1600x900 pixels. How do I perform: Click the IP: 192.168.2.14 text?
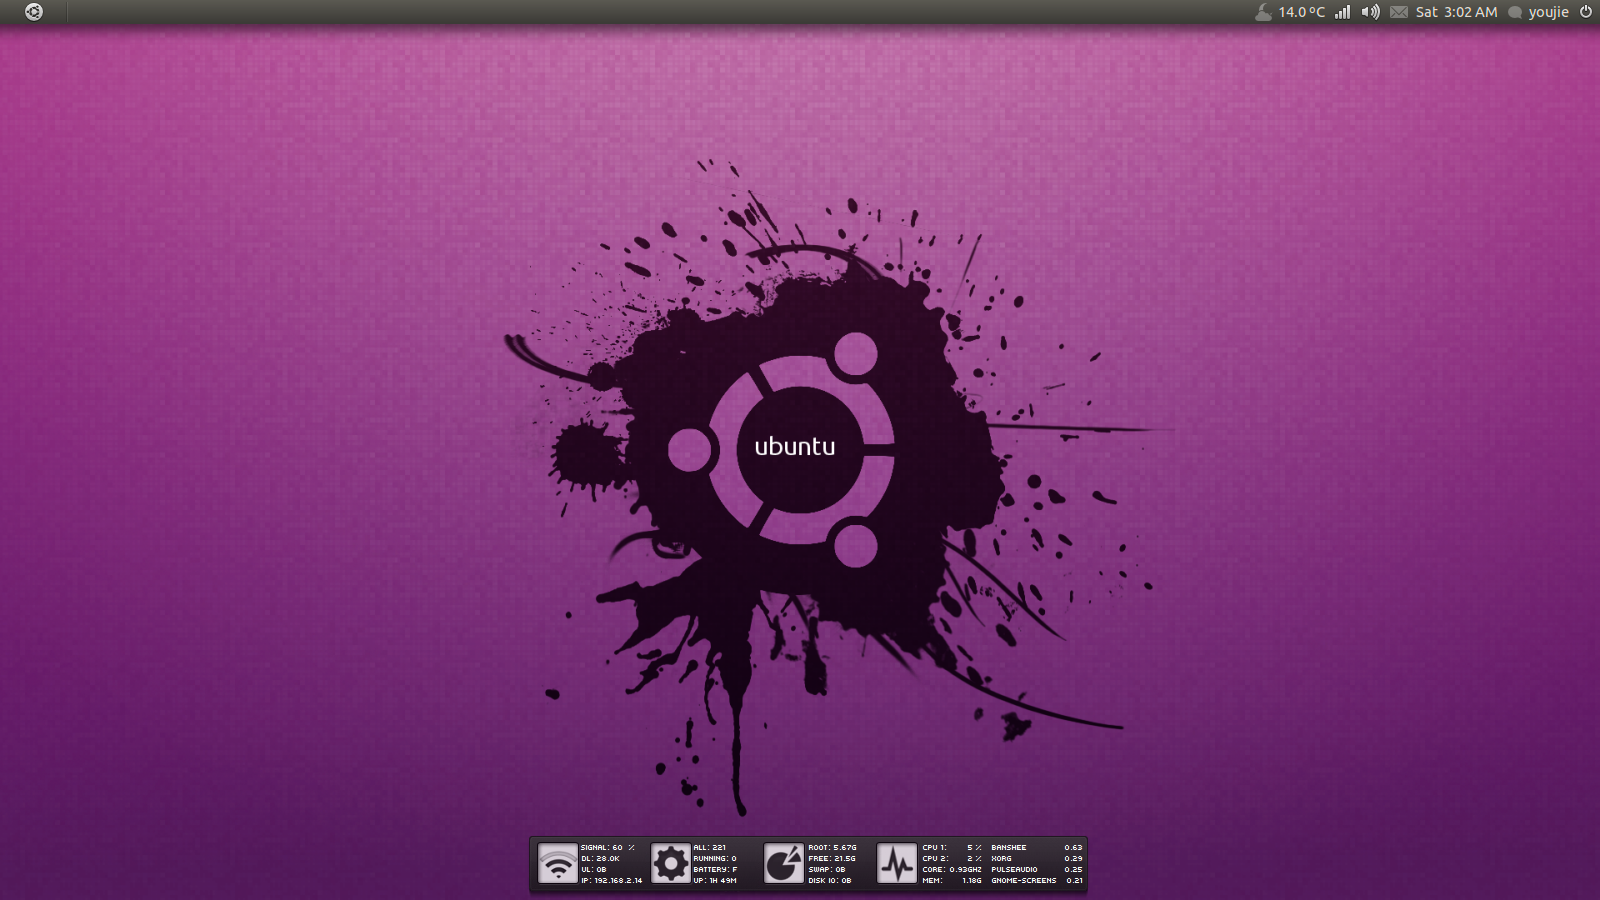pos(612,880)
